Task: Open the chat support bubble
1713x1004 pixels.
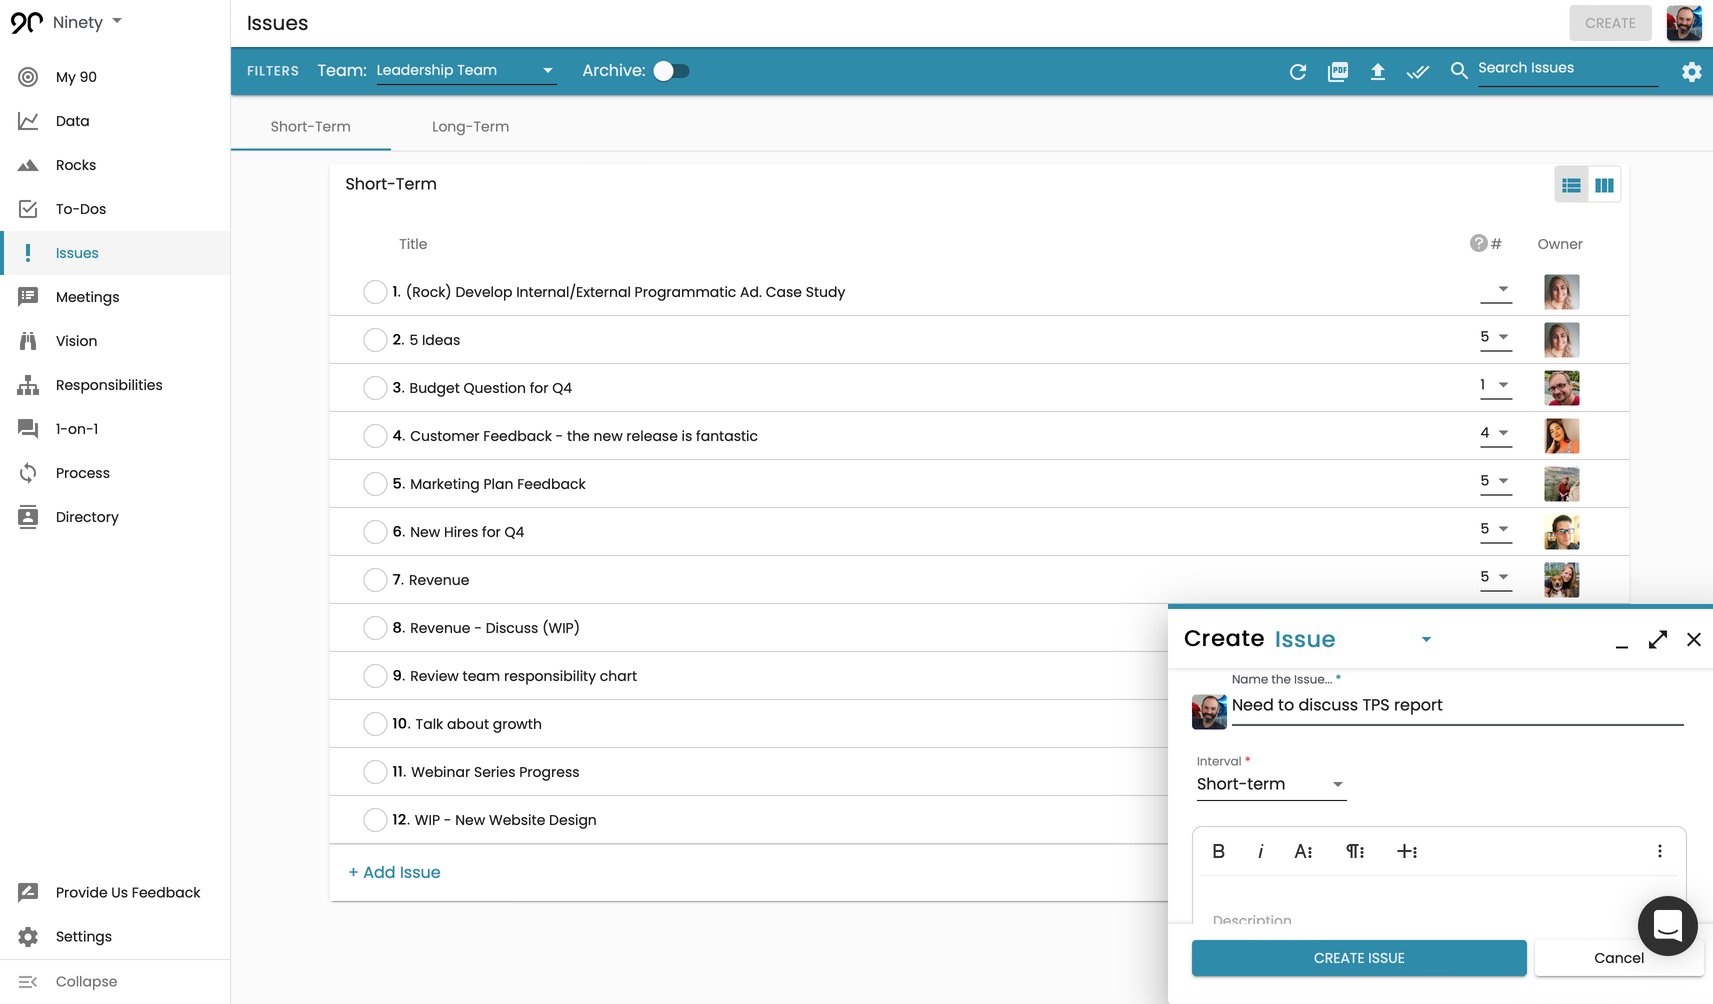Action: [1667, 926]
